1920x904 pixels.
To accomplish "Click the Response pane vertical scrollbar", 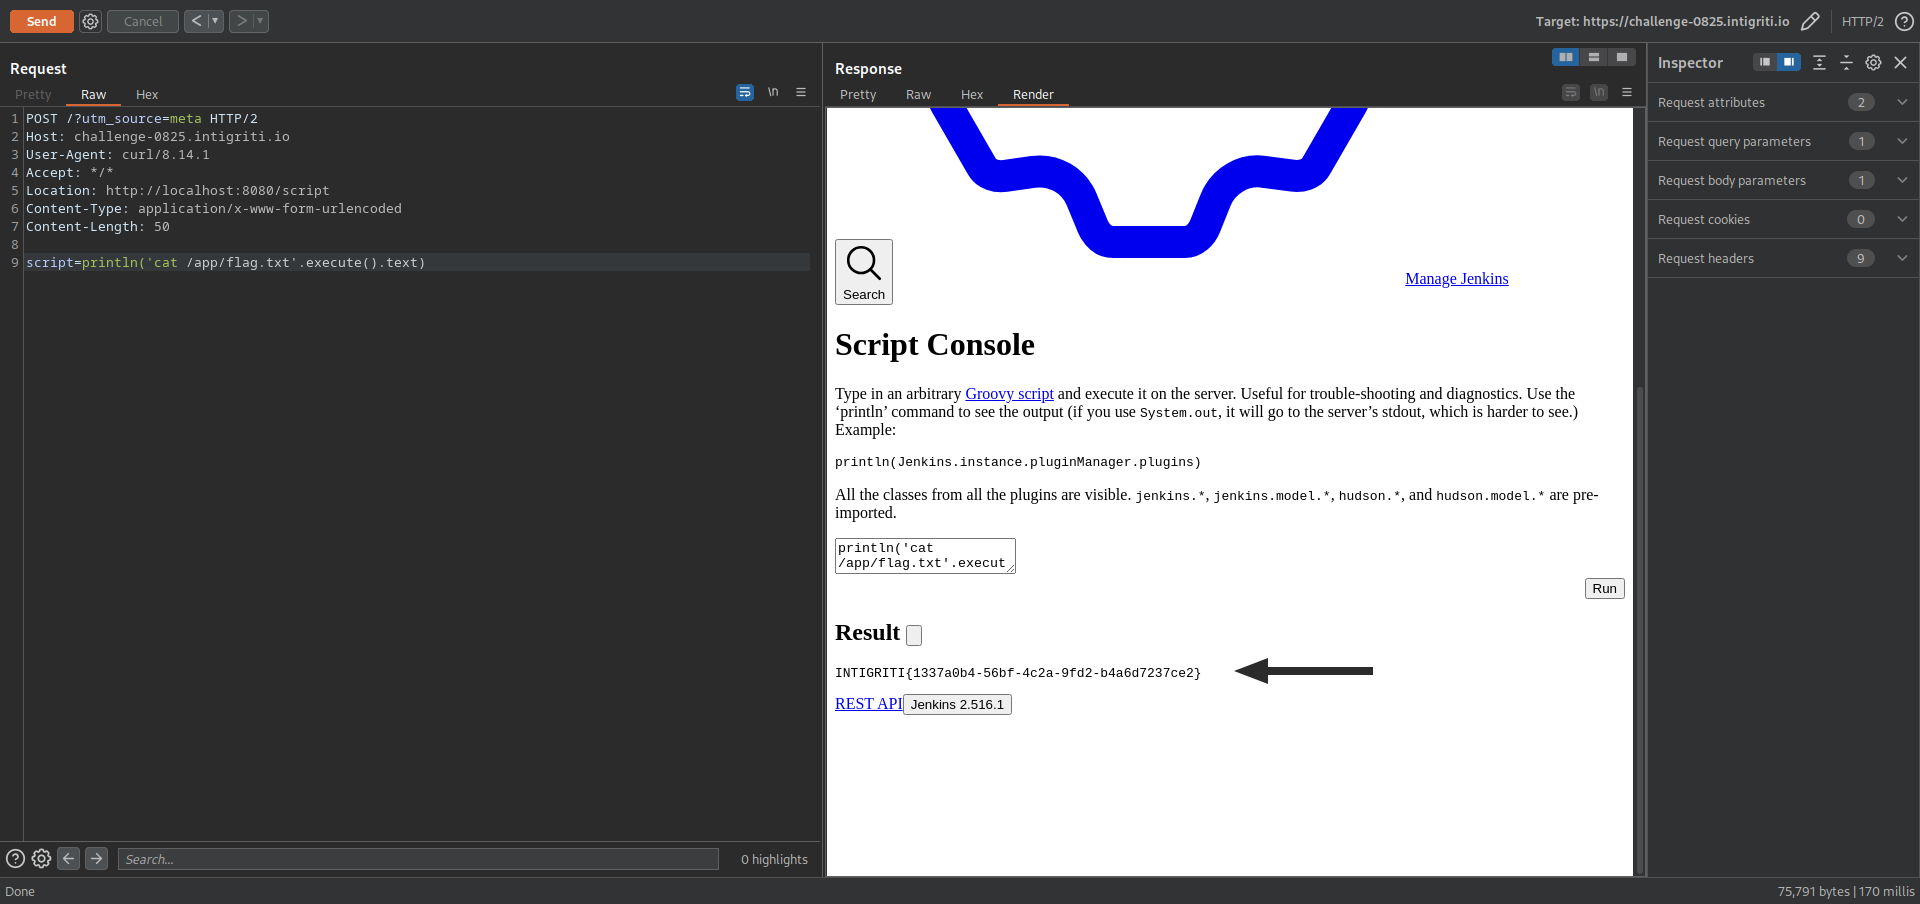I will [x=1639, y=630].
